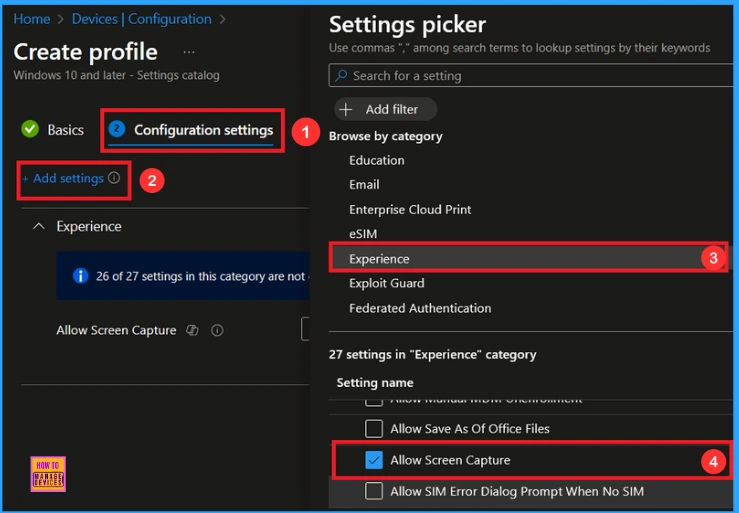Select the Federated Authentication category
The height and width of the screenshot is (513, 739).
(x=420, y=308)
